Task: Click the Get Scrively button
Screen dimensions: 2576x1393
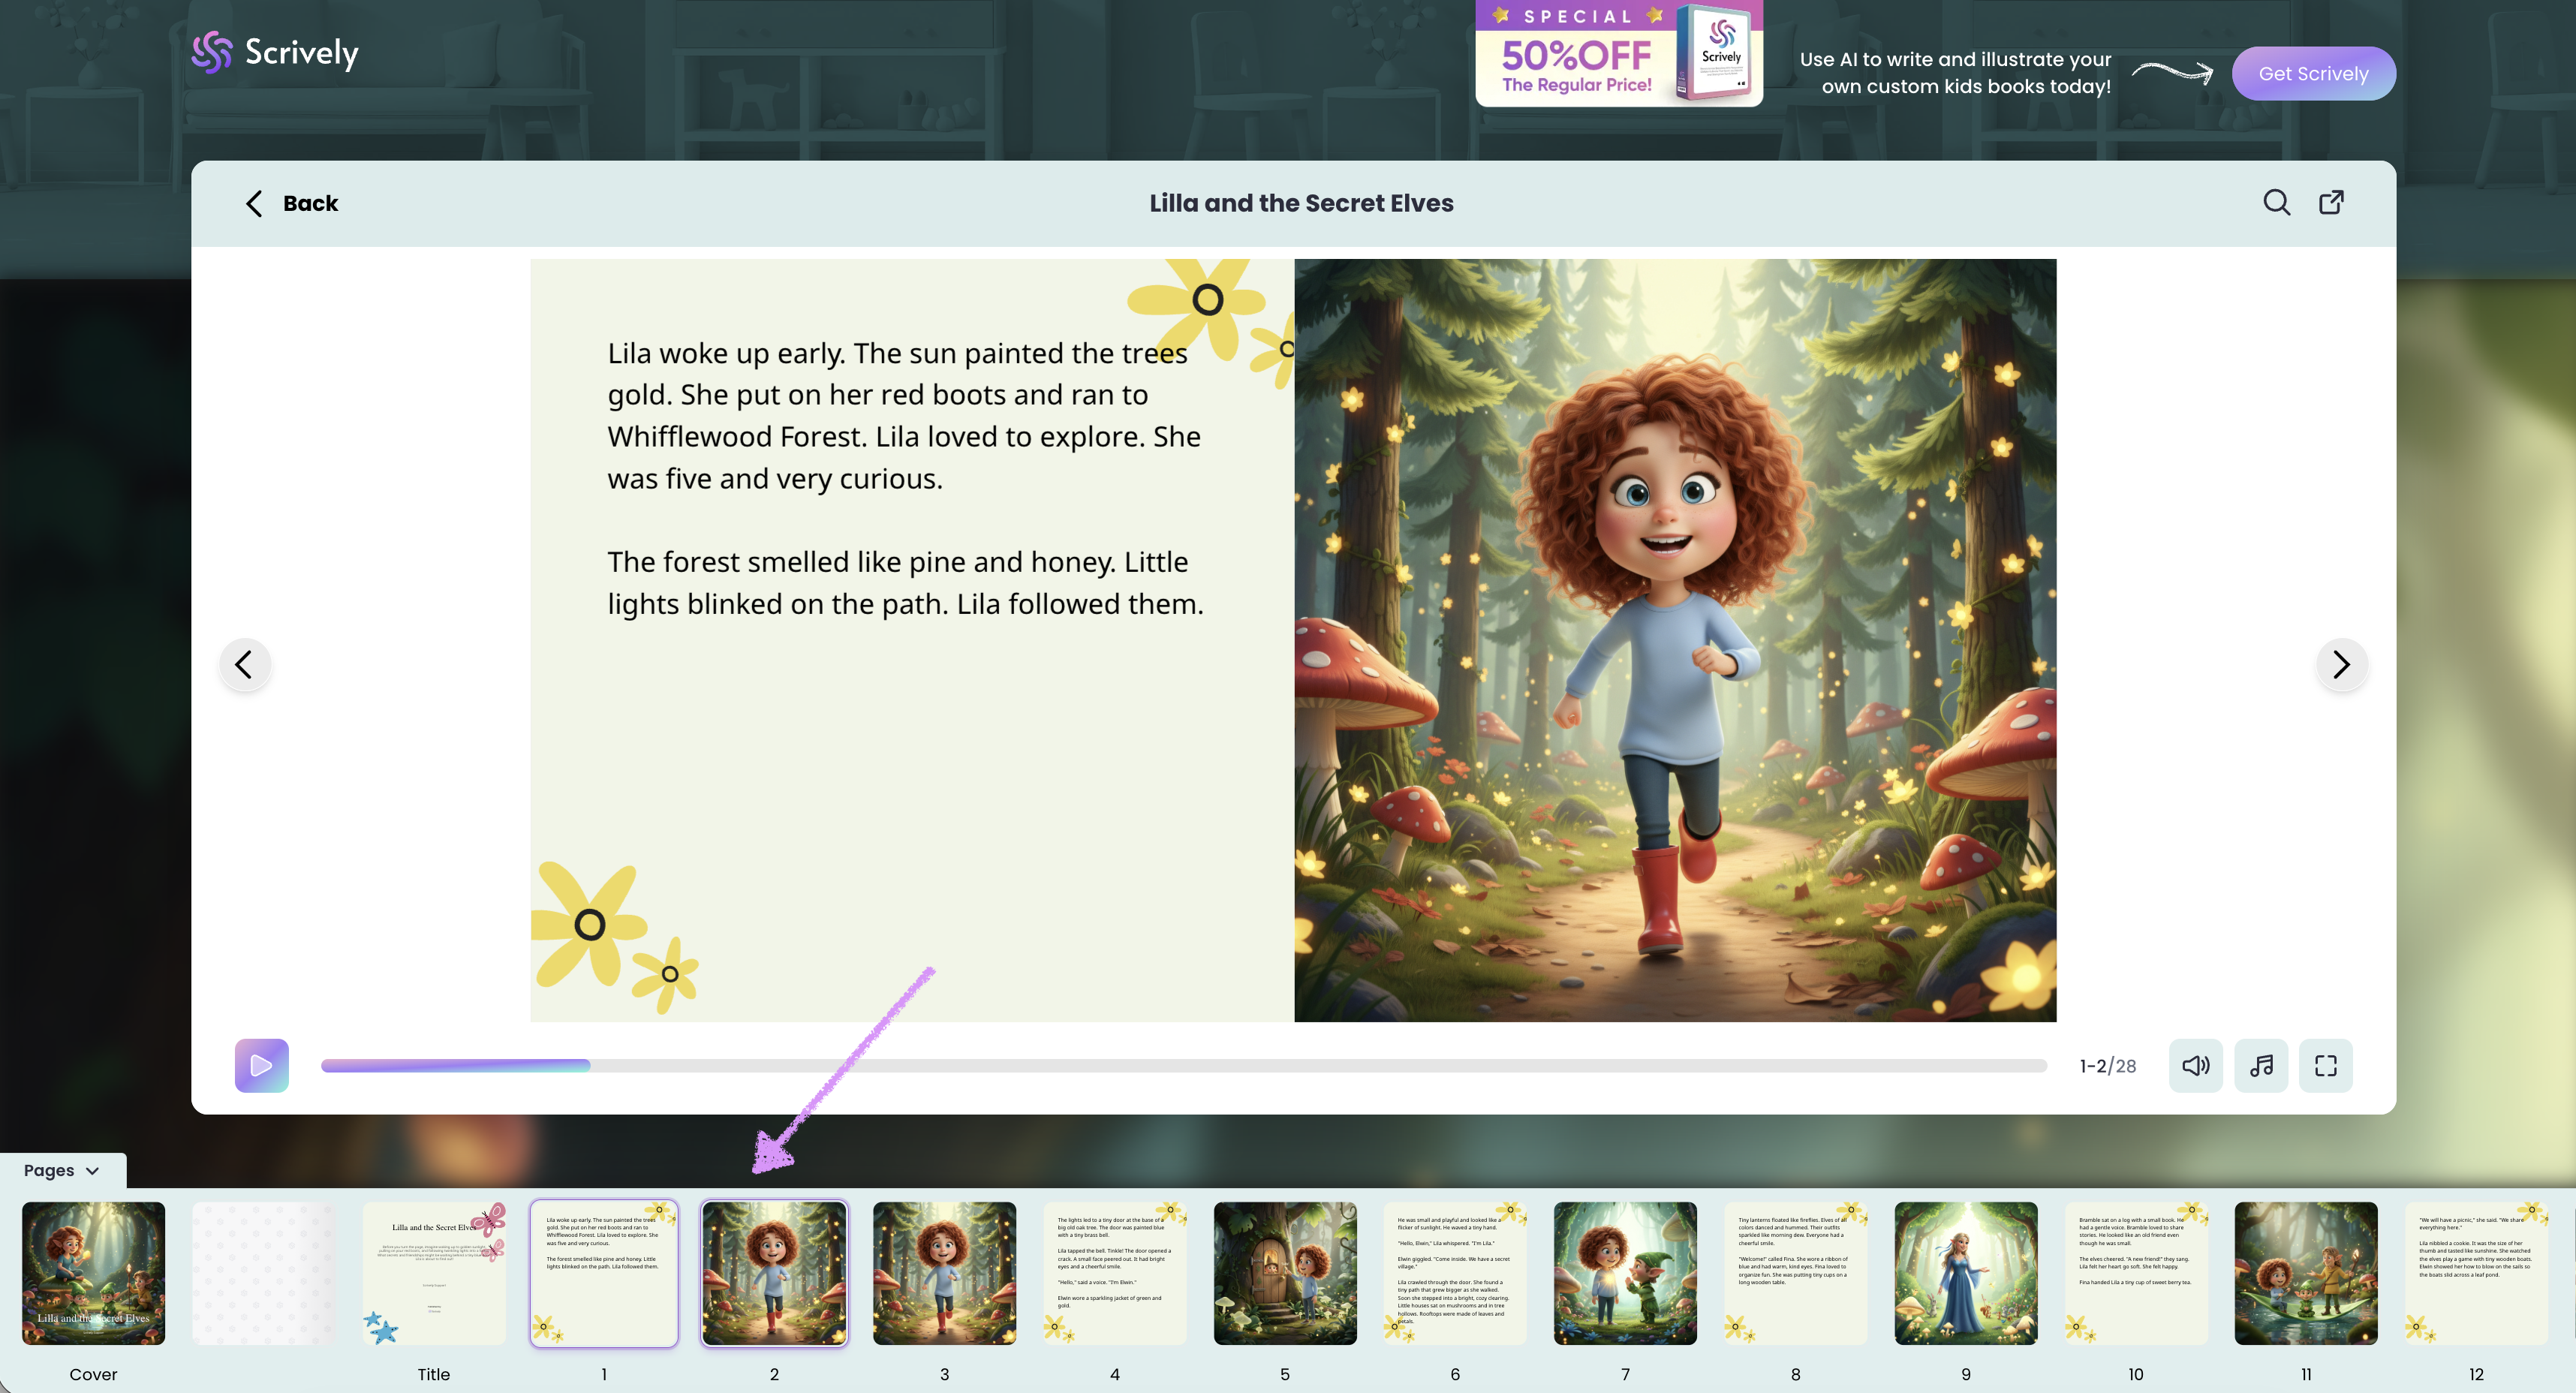Action: (2312, 73)
